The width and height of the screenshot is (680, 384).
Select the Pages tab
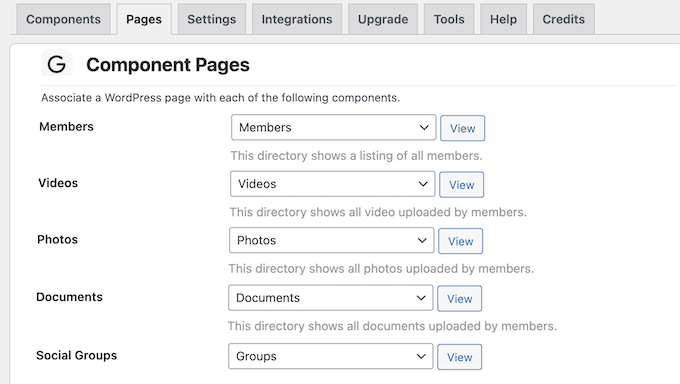point(144,19)
